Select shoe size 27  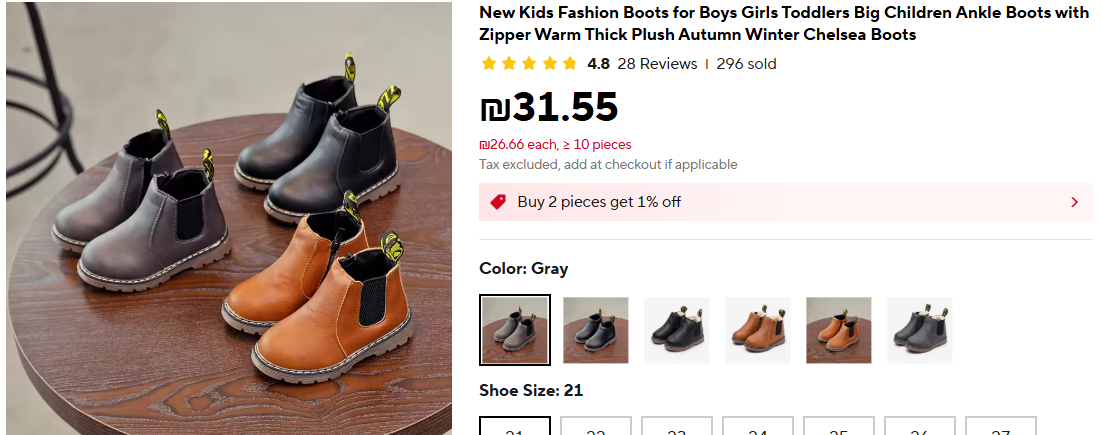(1000, 428)
